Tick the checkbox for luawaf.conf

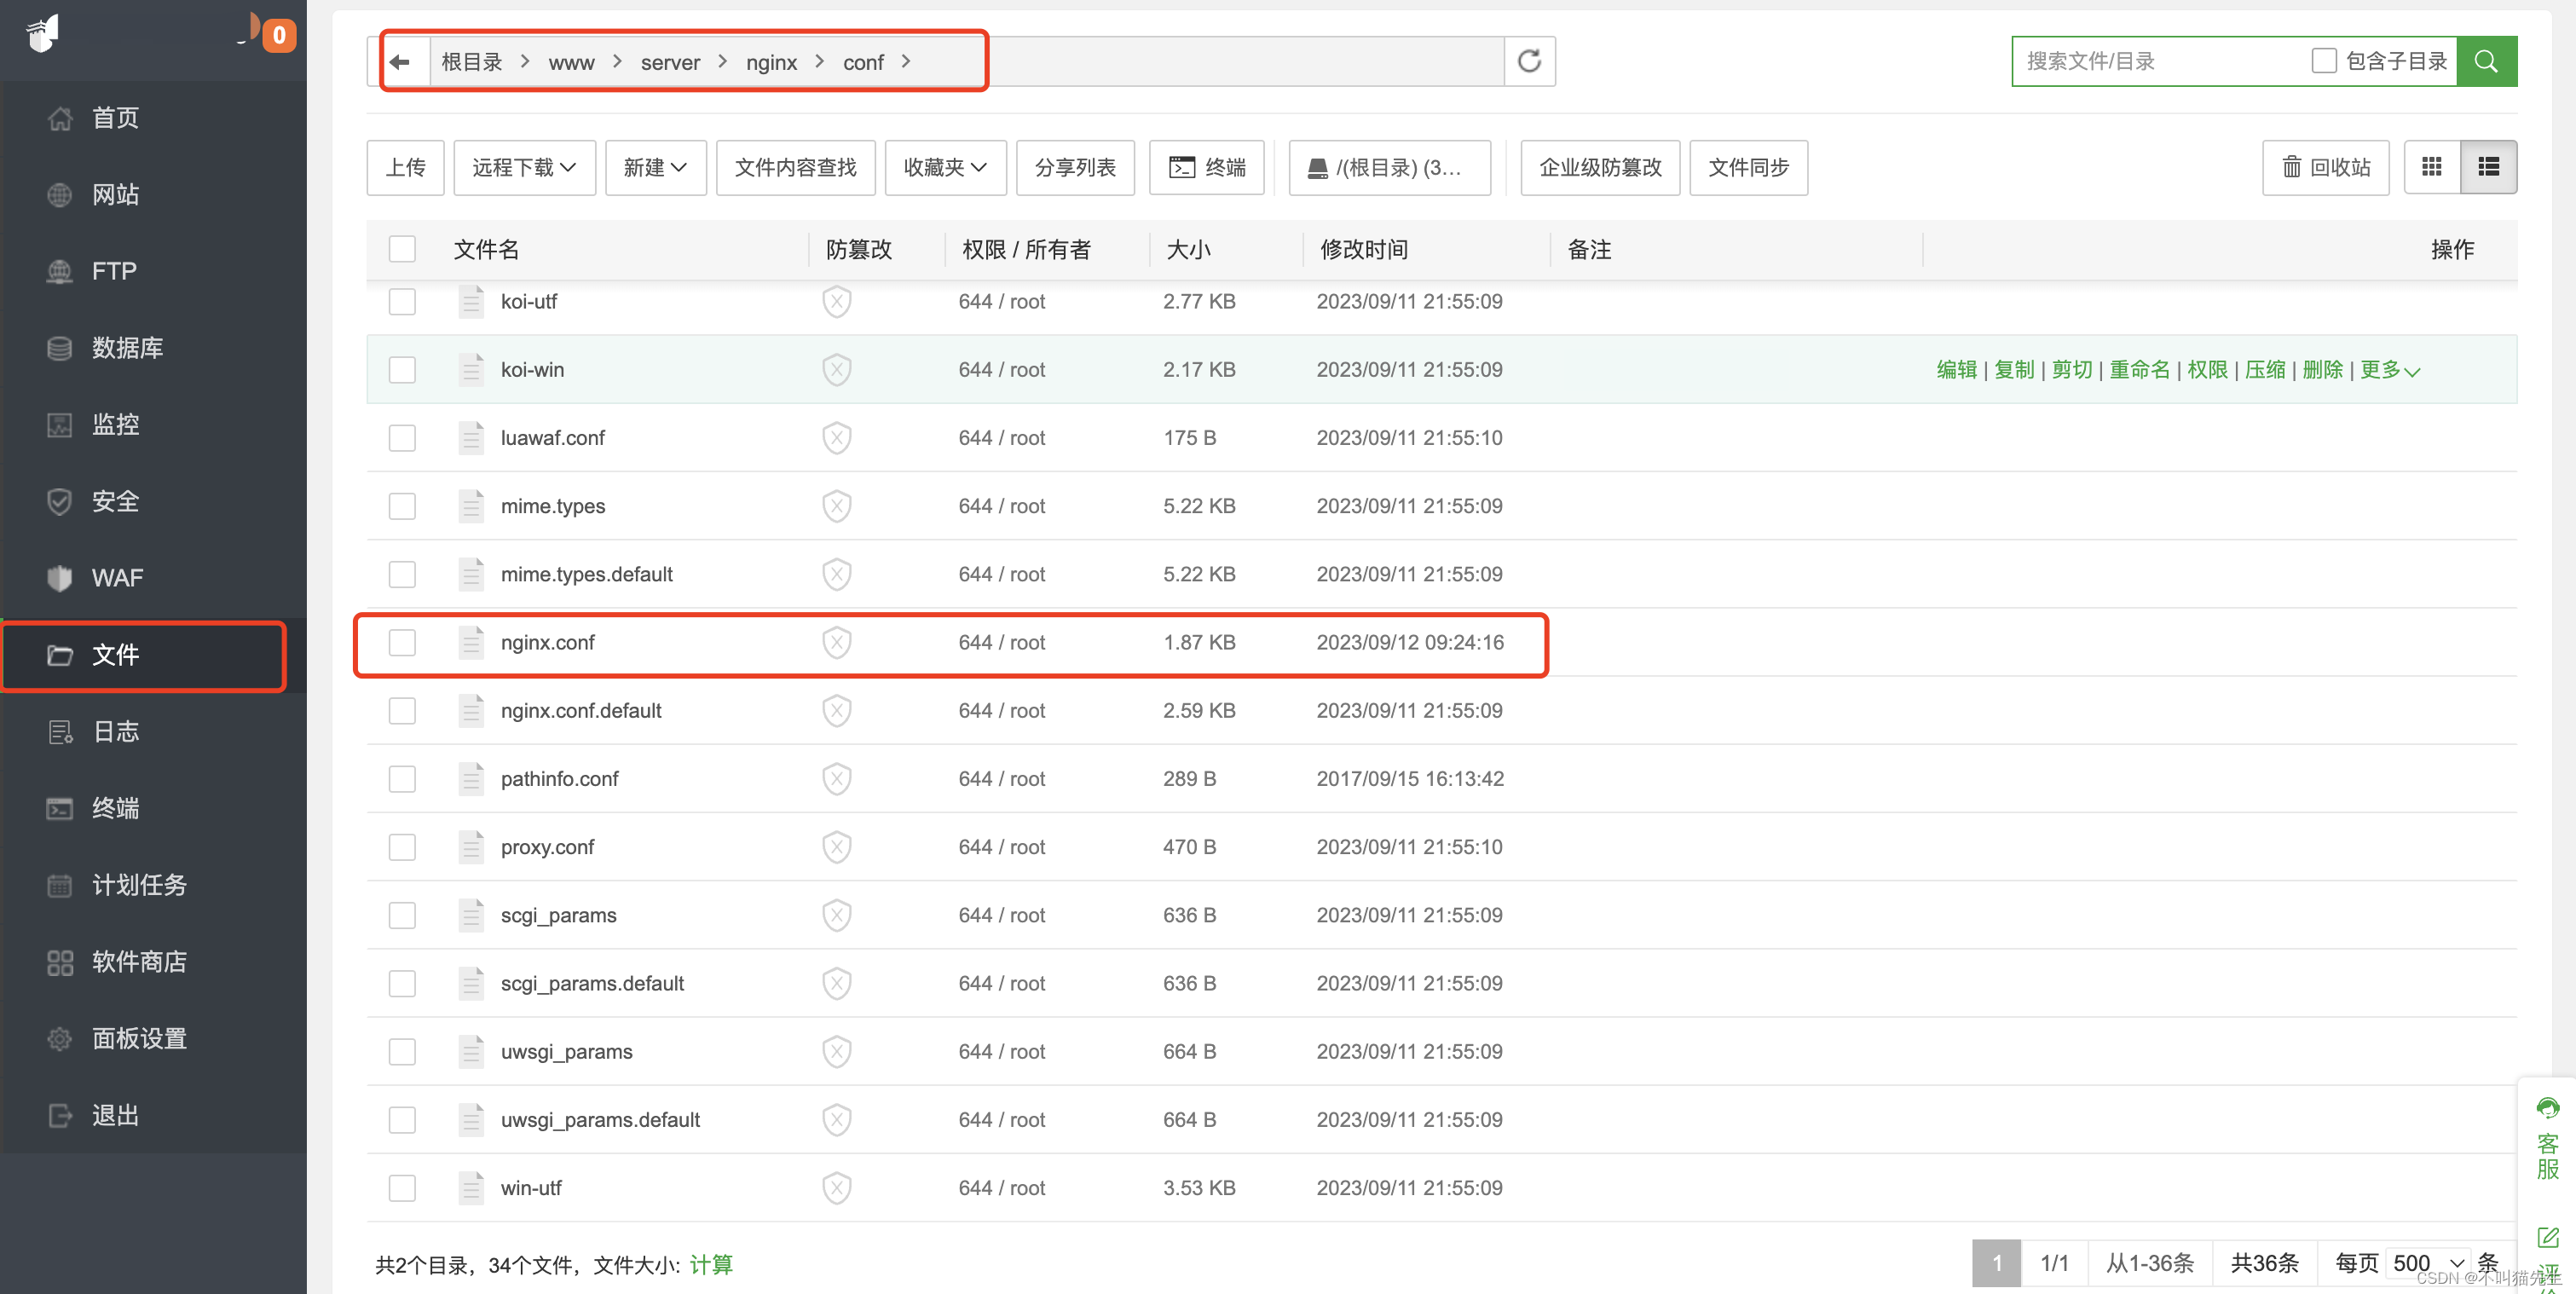pyautogui.click(x=402, y=438)
